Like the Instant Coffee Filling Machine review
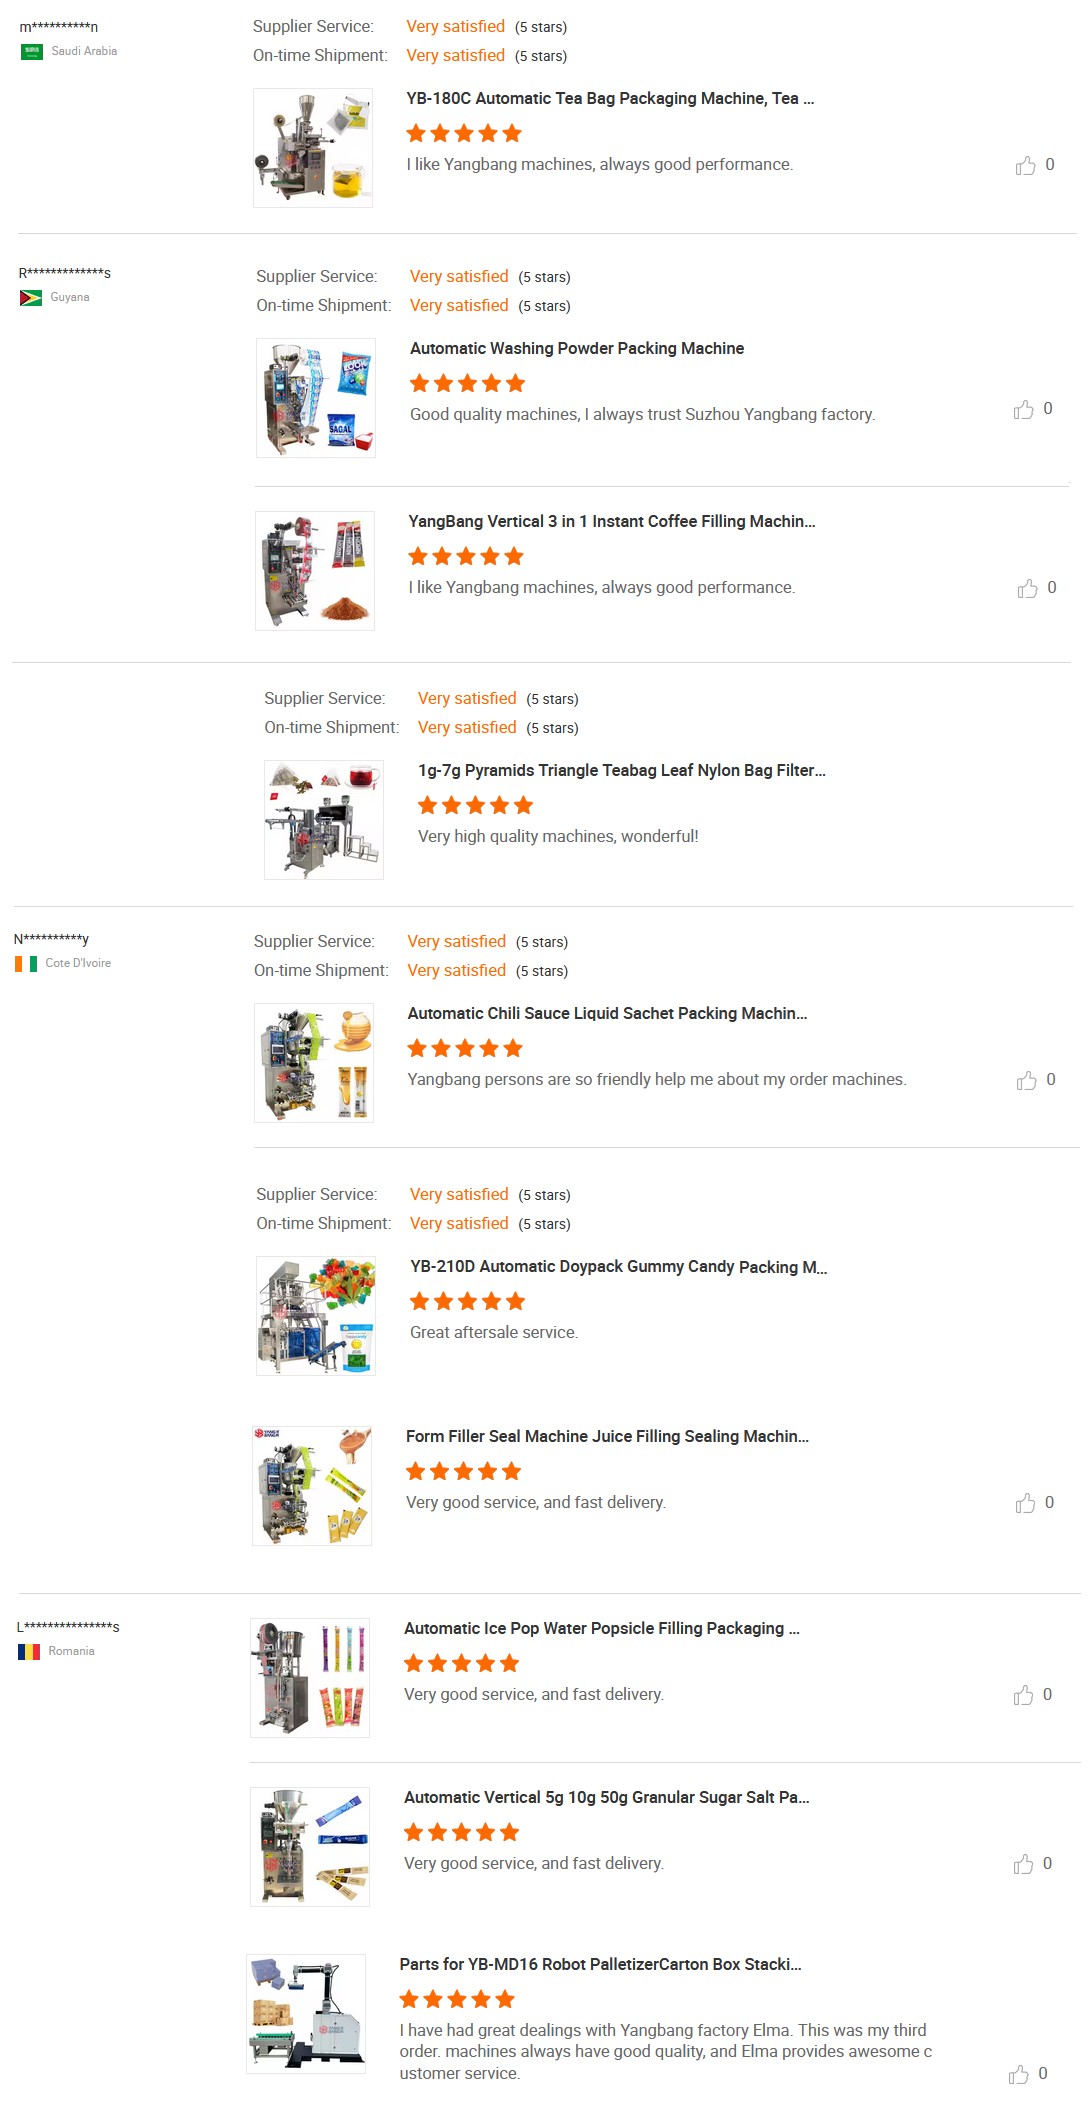The width and height of the screenshot is (1092, 2107). (1028, 588)
